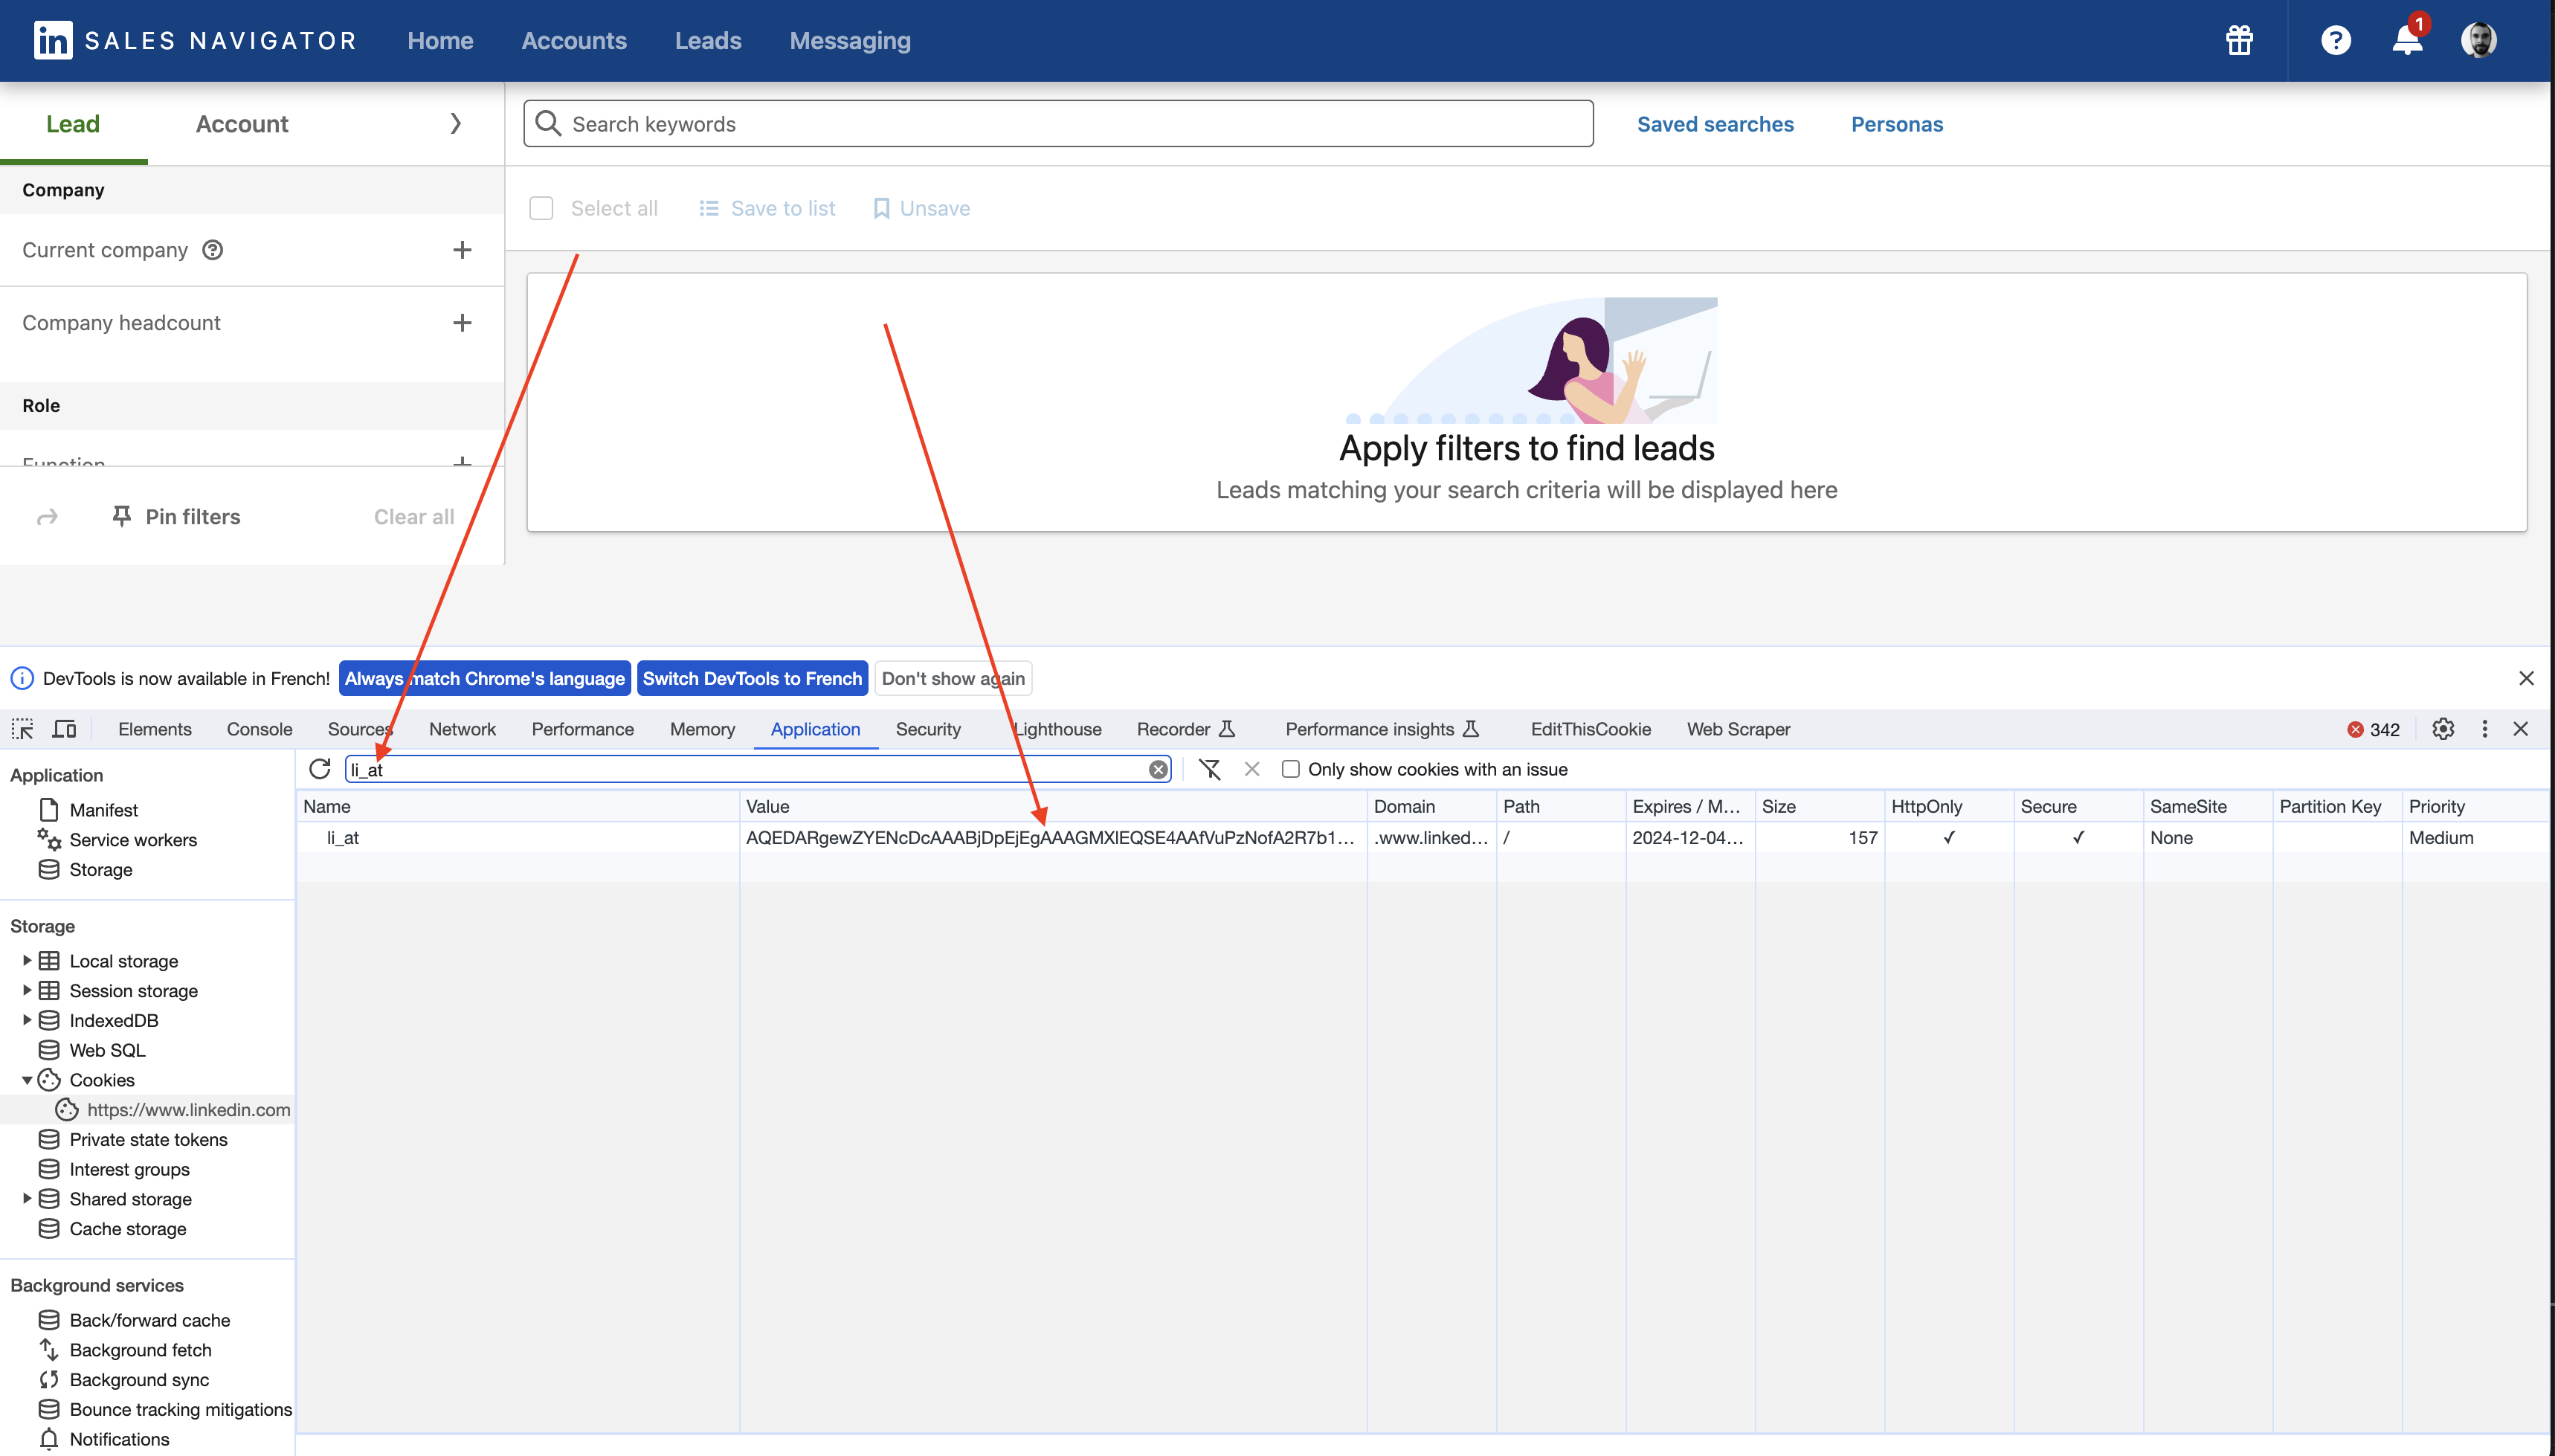Click Clear all filters
Image resolution: width=2555 pixels, height=1456 pixels.
(414, 517)
